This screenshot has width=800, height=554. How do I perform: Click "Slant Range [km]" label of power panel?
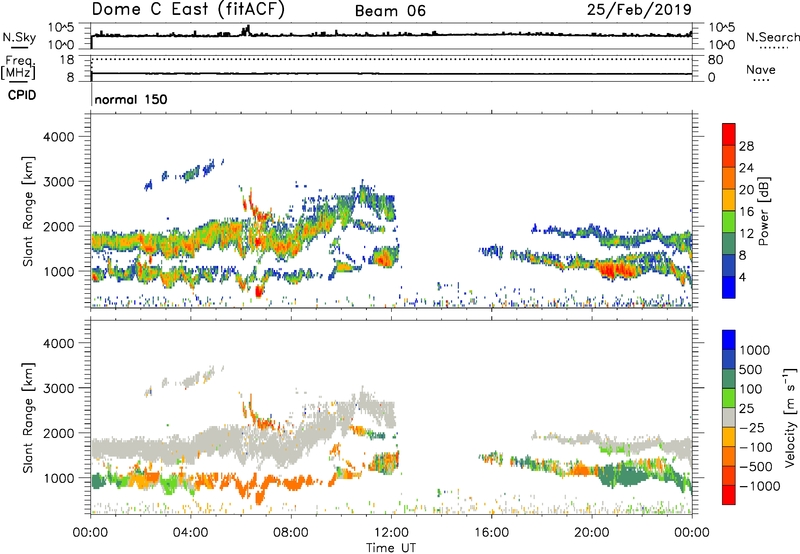click(28, 211)
